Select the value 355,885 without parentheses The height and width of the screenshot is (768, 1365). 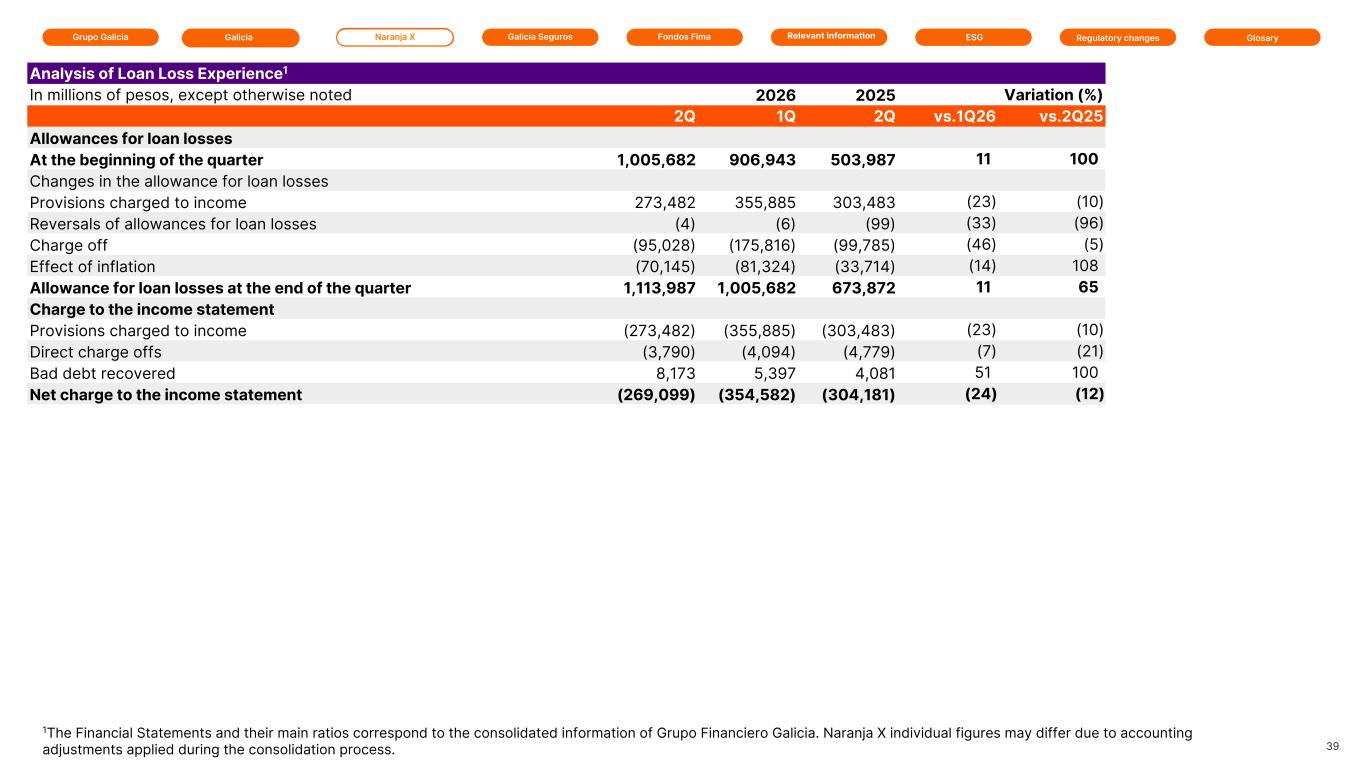tap(765, 202)
